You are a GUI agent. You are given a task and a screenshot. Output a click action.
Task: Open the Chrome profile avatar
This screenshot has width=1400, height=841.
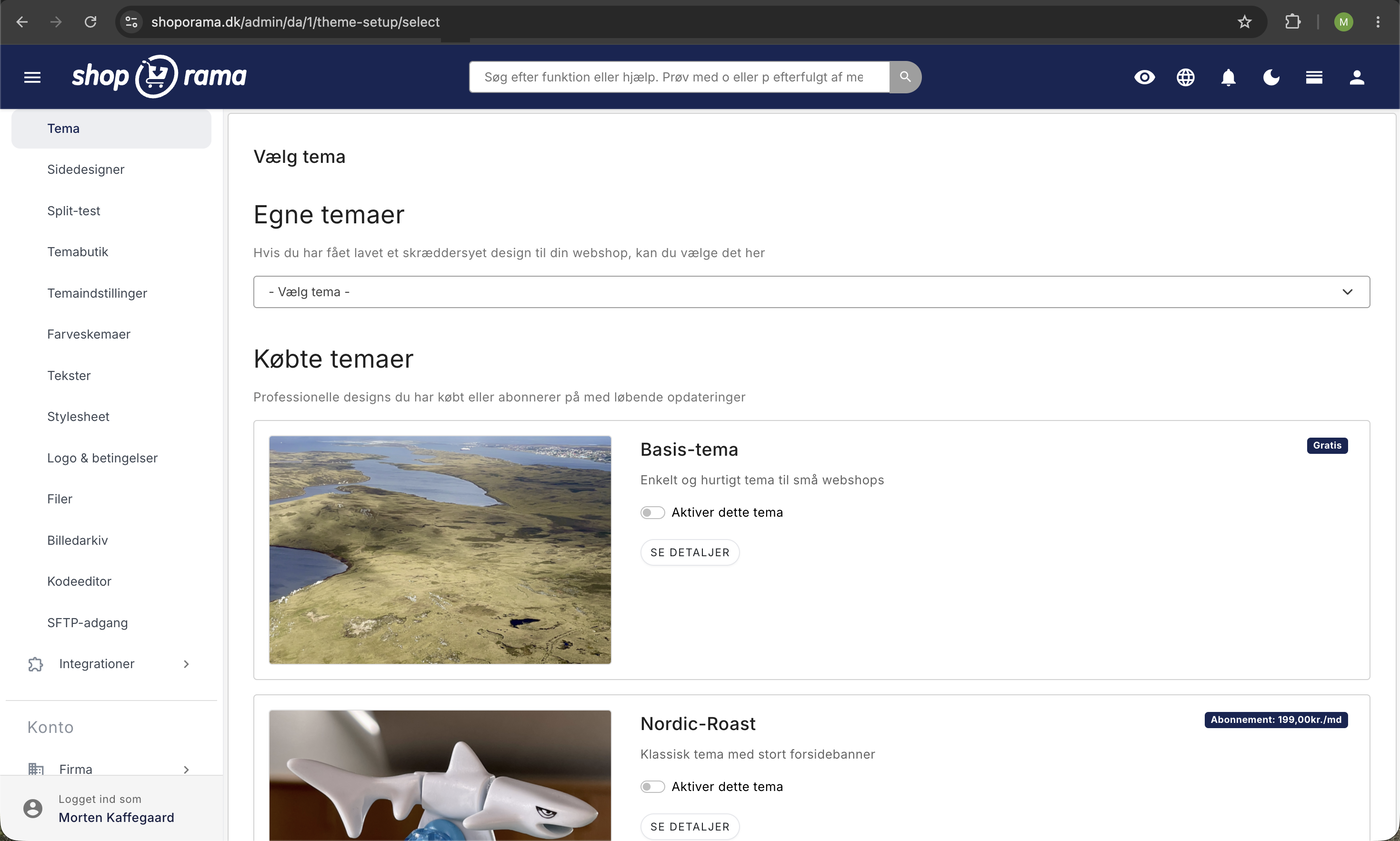pos(1343,21)
